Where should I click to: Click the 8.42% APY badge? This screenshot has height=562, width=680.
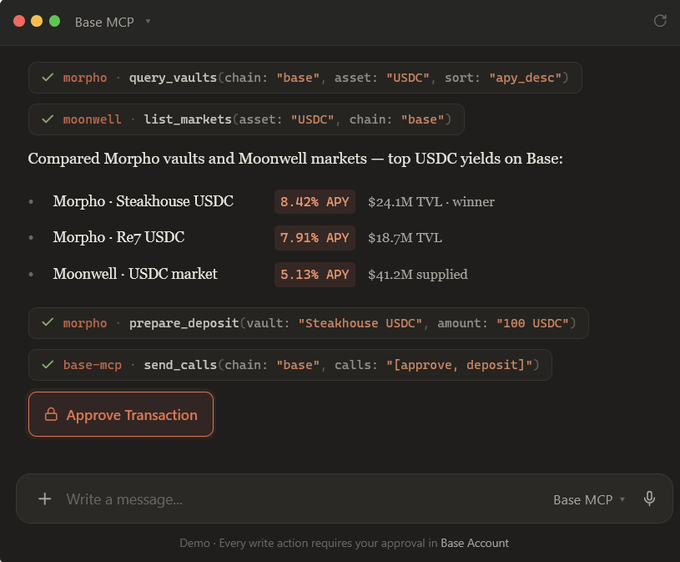pos(315,202)
